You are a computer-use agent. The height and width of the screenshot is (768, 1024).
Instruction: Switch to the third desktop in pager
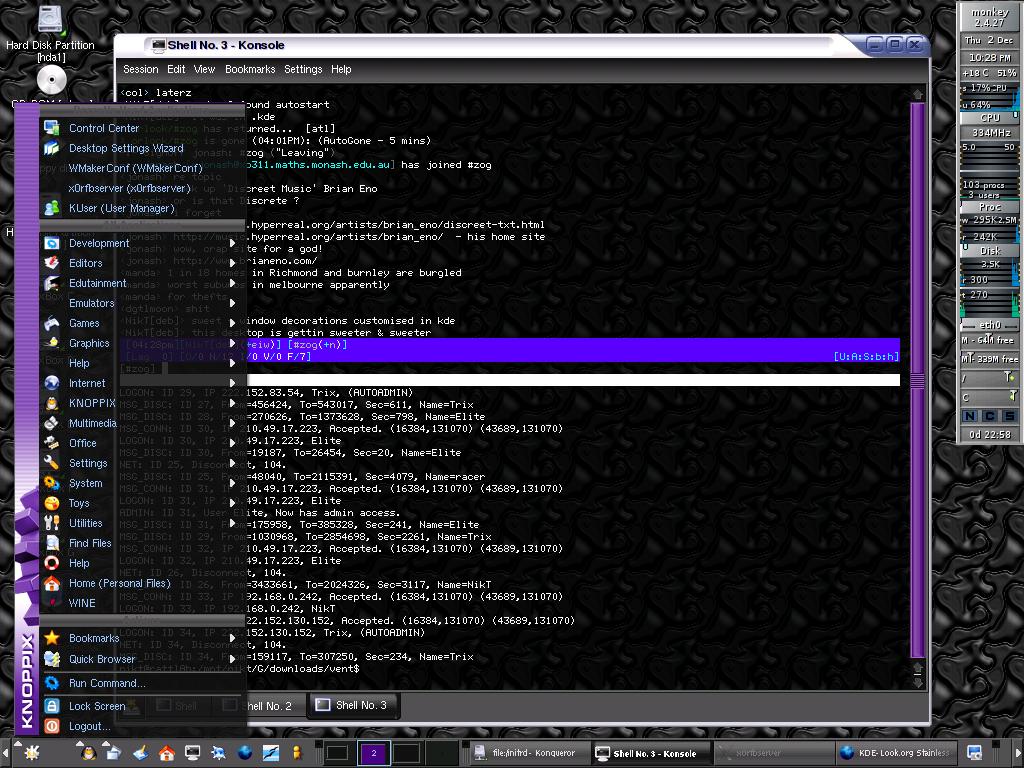[x=406, y=753]
